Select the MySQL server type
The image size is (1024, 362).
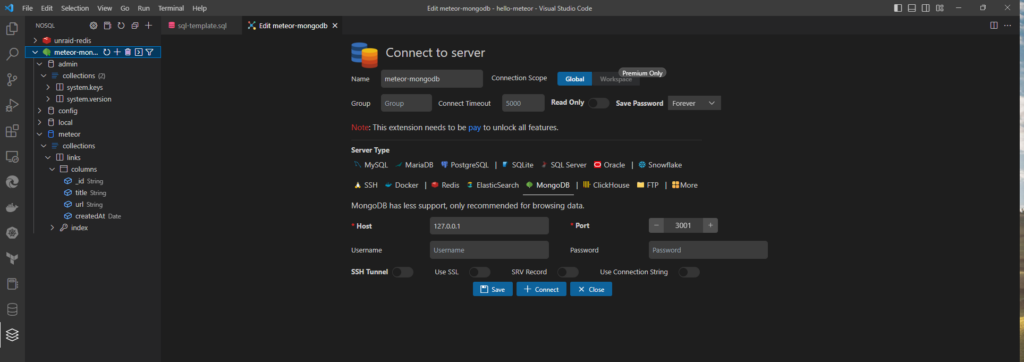click(370, 165)
